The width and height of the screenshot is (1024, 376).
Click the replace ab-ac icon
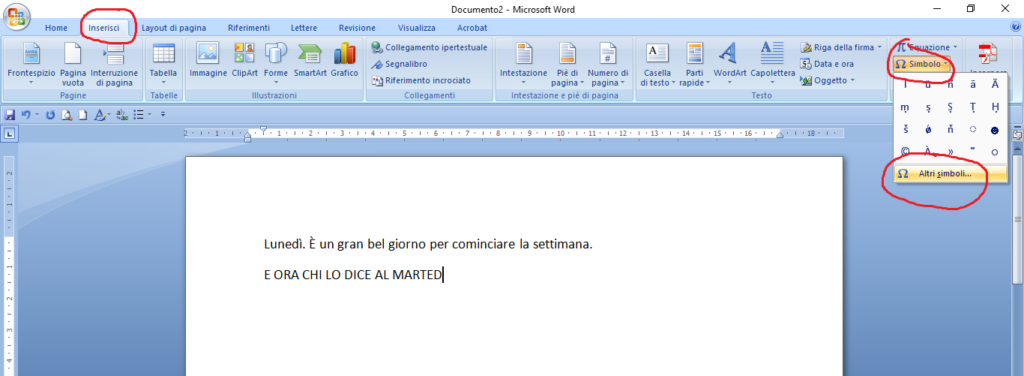pyautogui.click(x=121, y=114)
